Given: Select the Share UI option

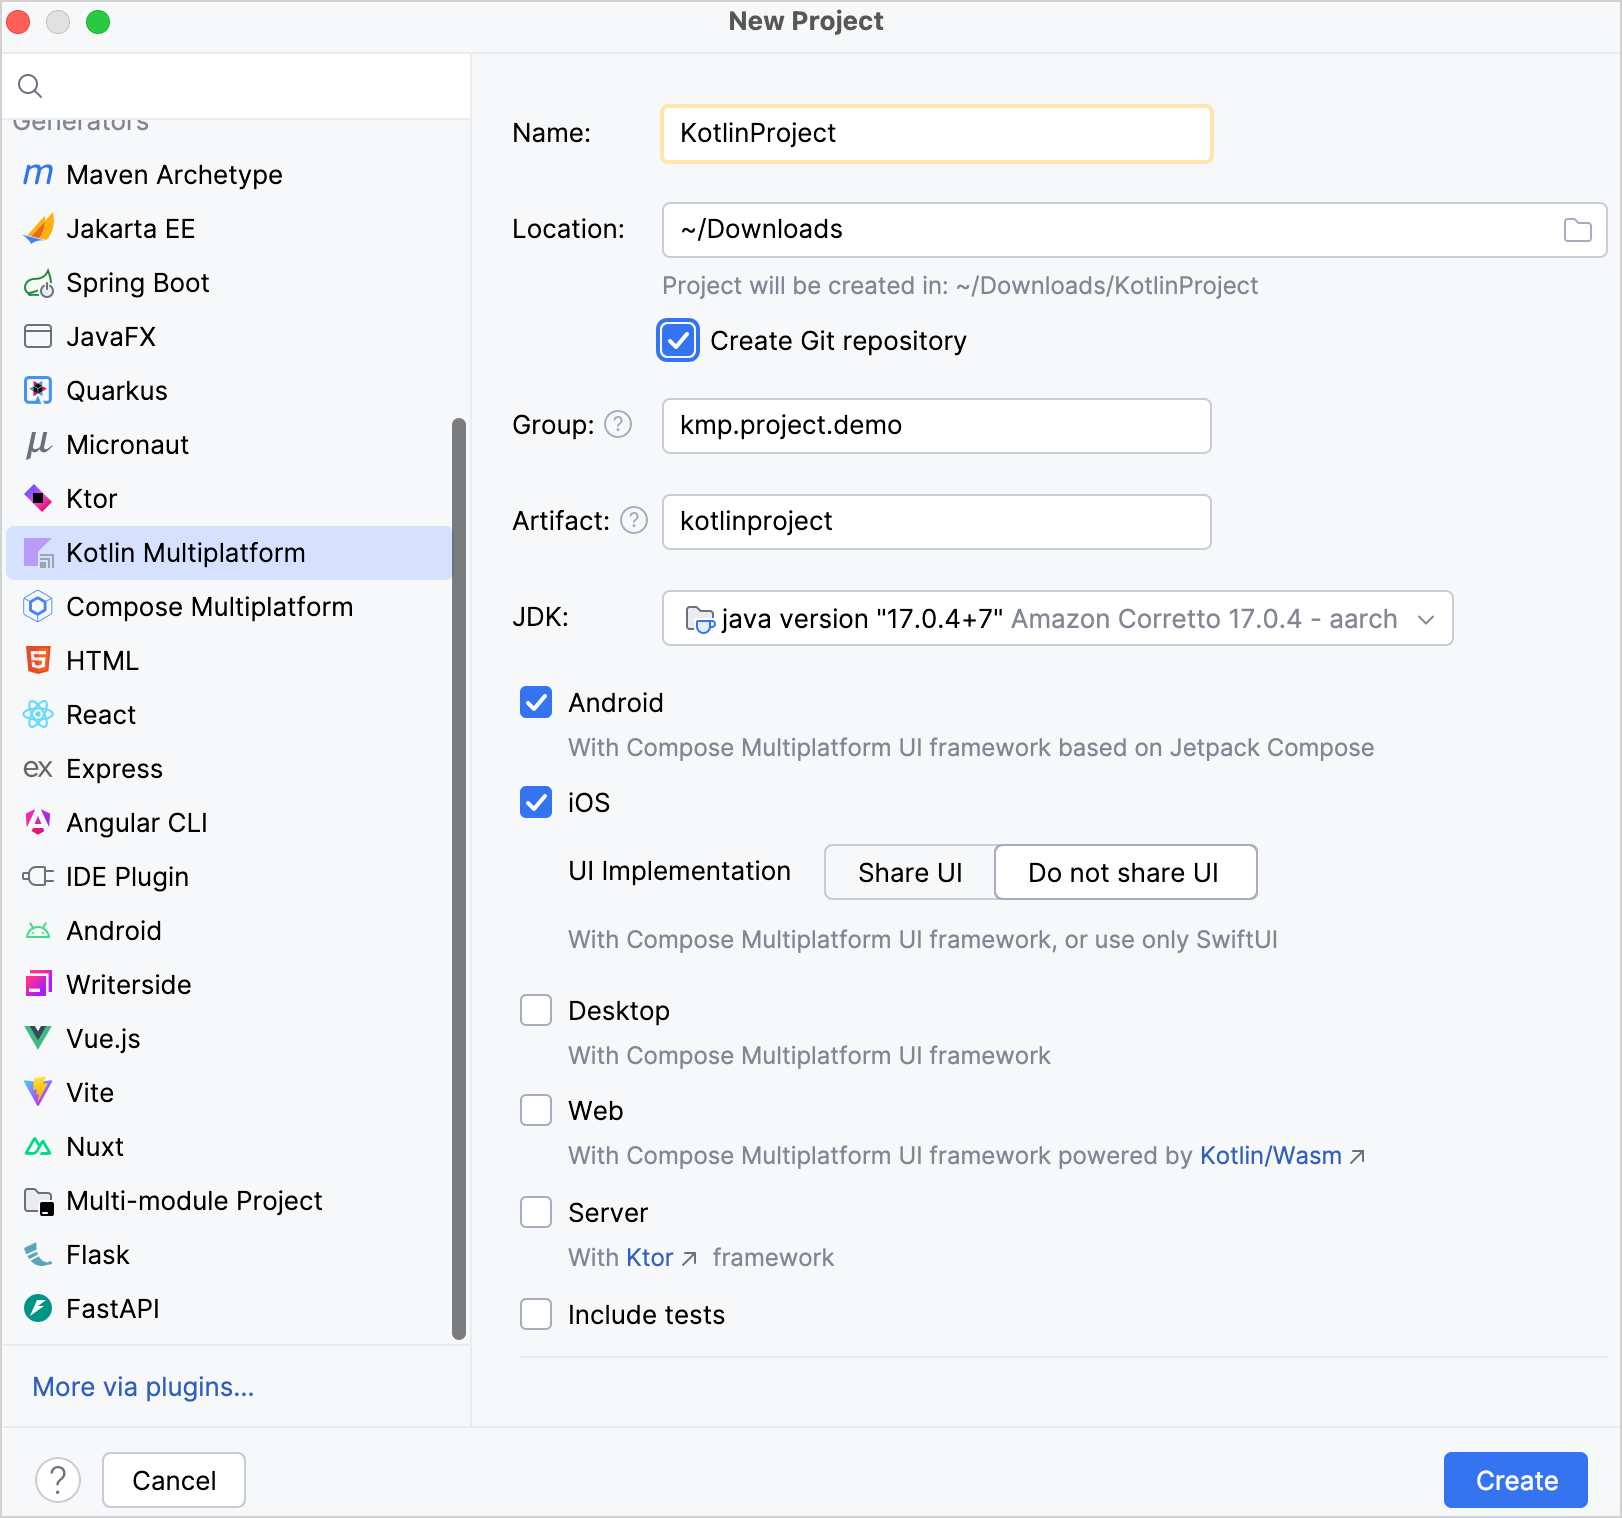Looking at the screenshot, I should point(909,872).
